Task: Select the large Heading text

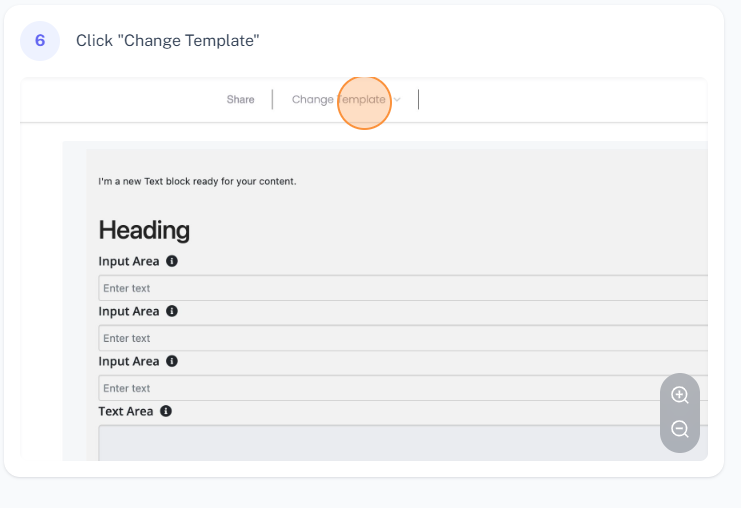Action: (144, 230)
